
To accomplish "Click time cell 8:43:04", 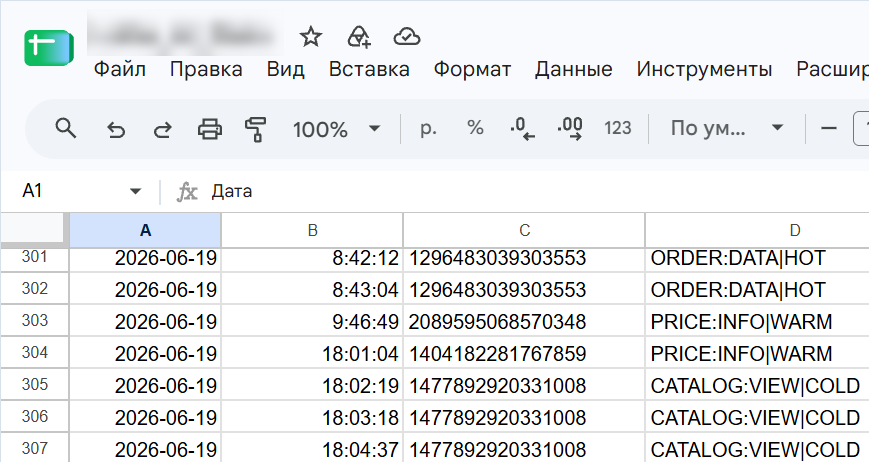I will pos(312,289).
